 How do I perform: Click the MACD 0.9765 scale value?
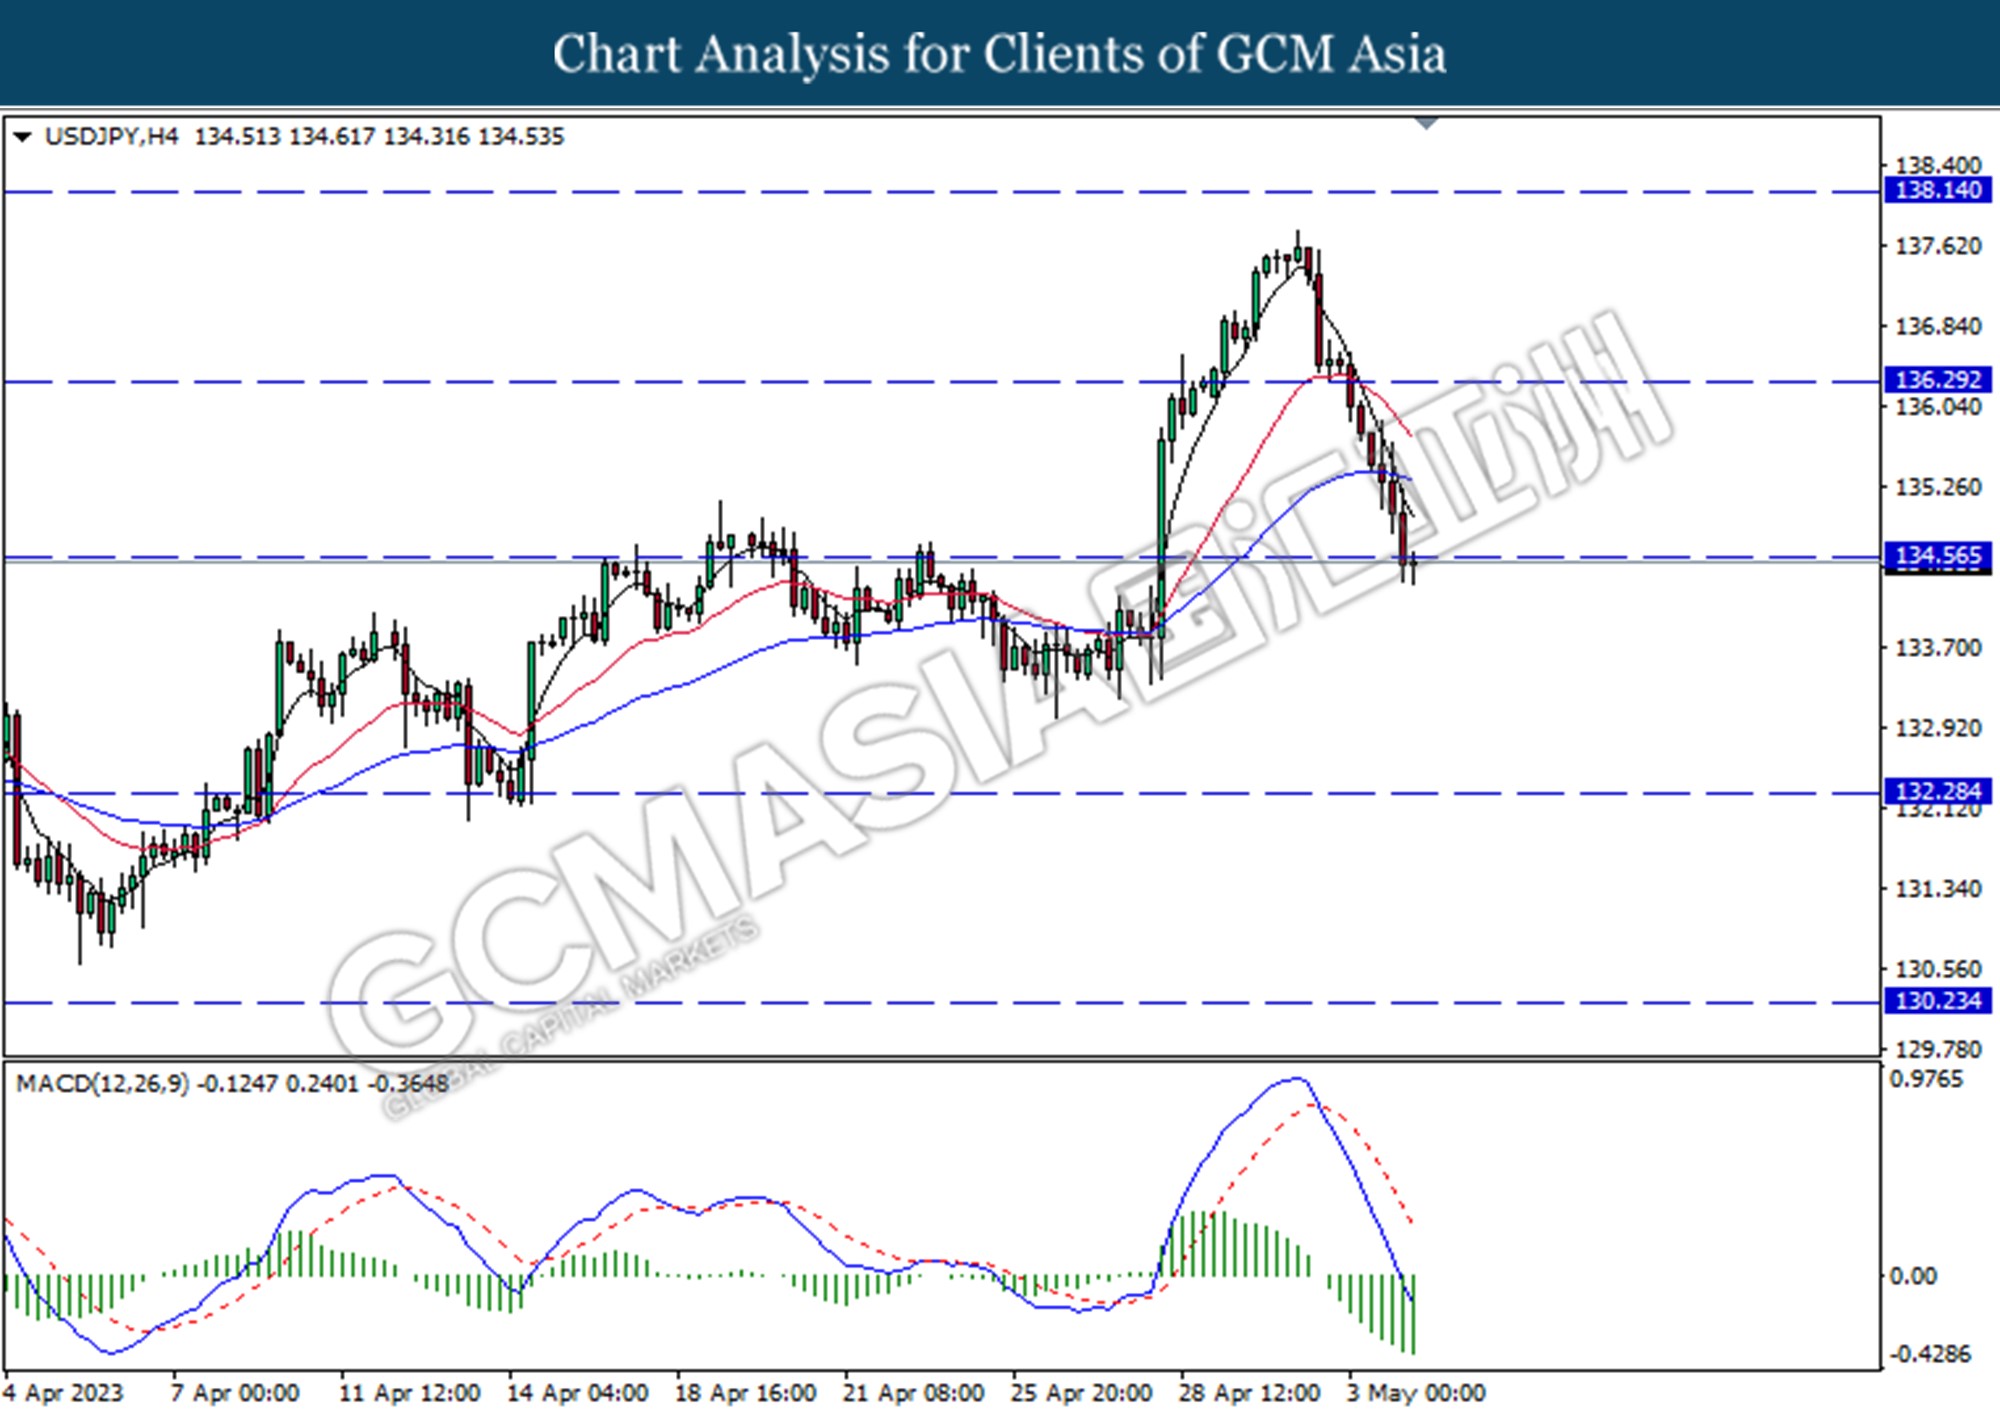(x=1925, y=1080)
